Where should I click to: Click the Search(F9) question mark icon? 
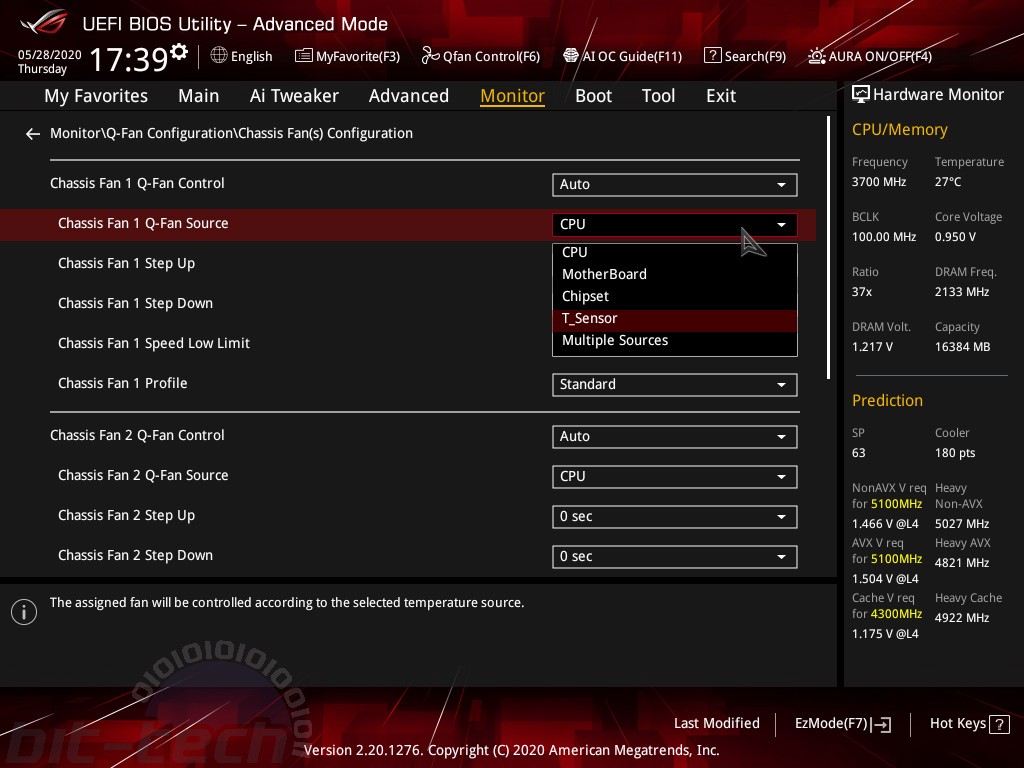coord(712,56)
